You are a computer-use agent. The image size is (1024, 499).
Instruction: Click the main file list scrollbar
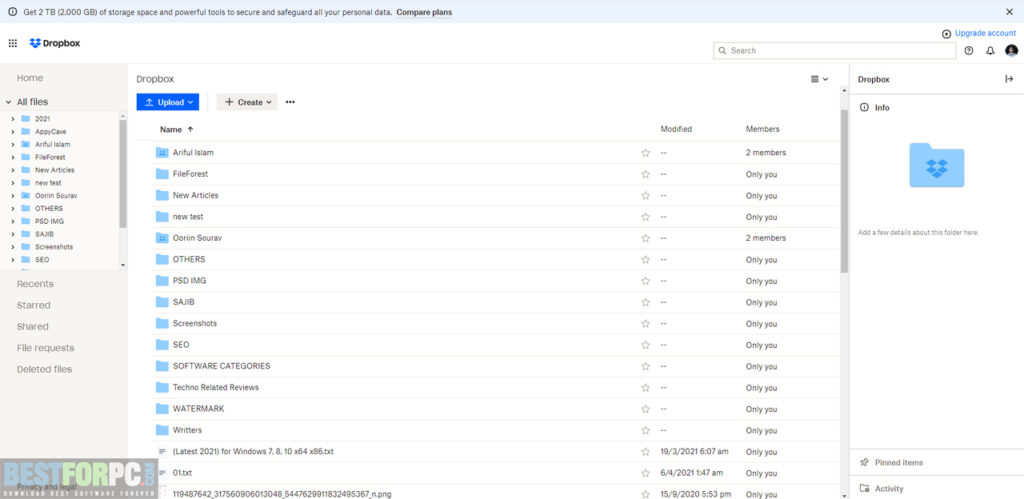pyautogui.click(x=844, y=191)
